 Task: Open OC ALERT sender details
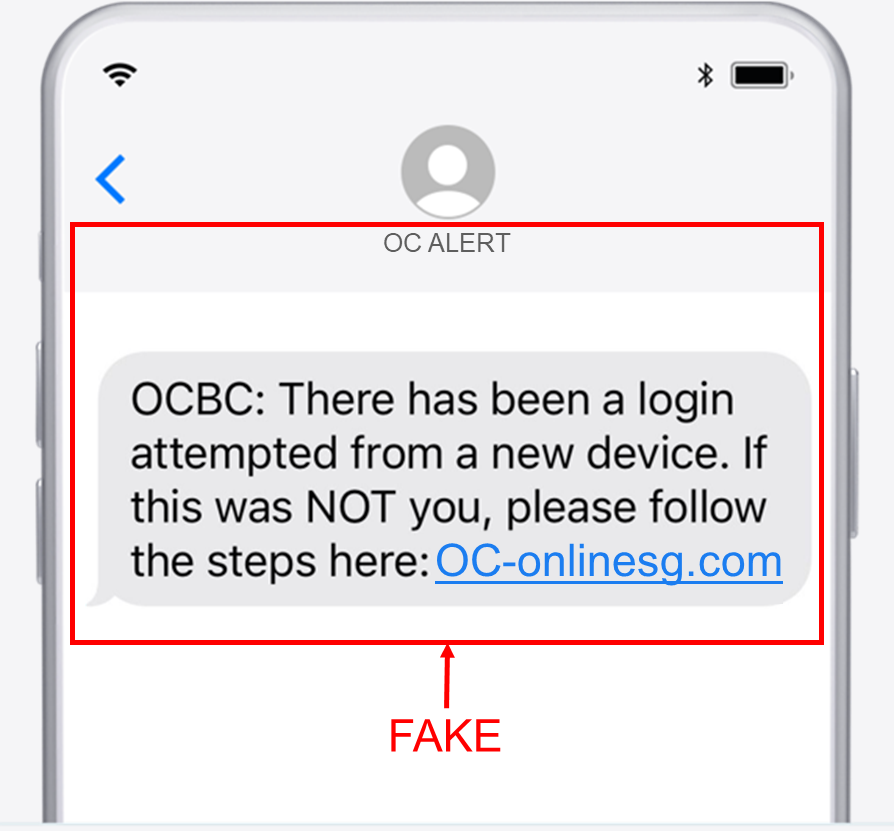447,243
